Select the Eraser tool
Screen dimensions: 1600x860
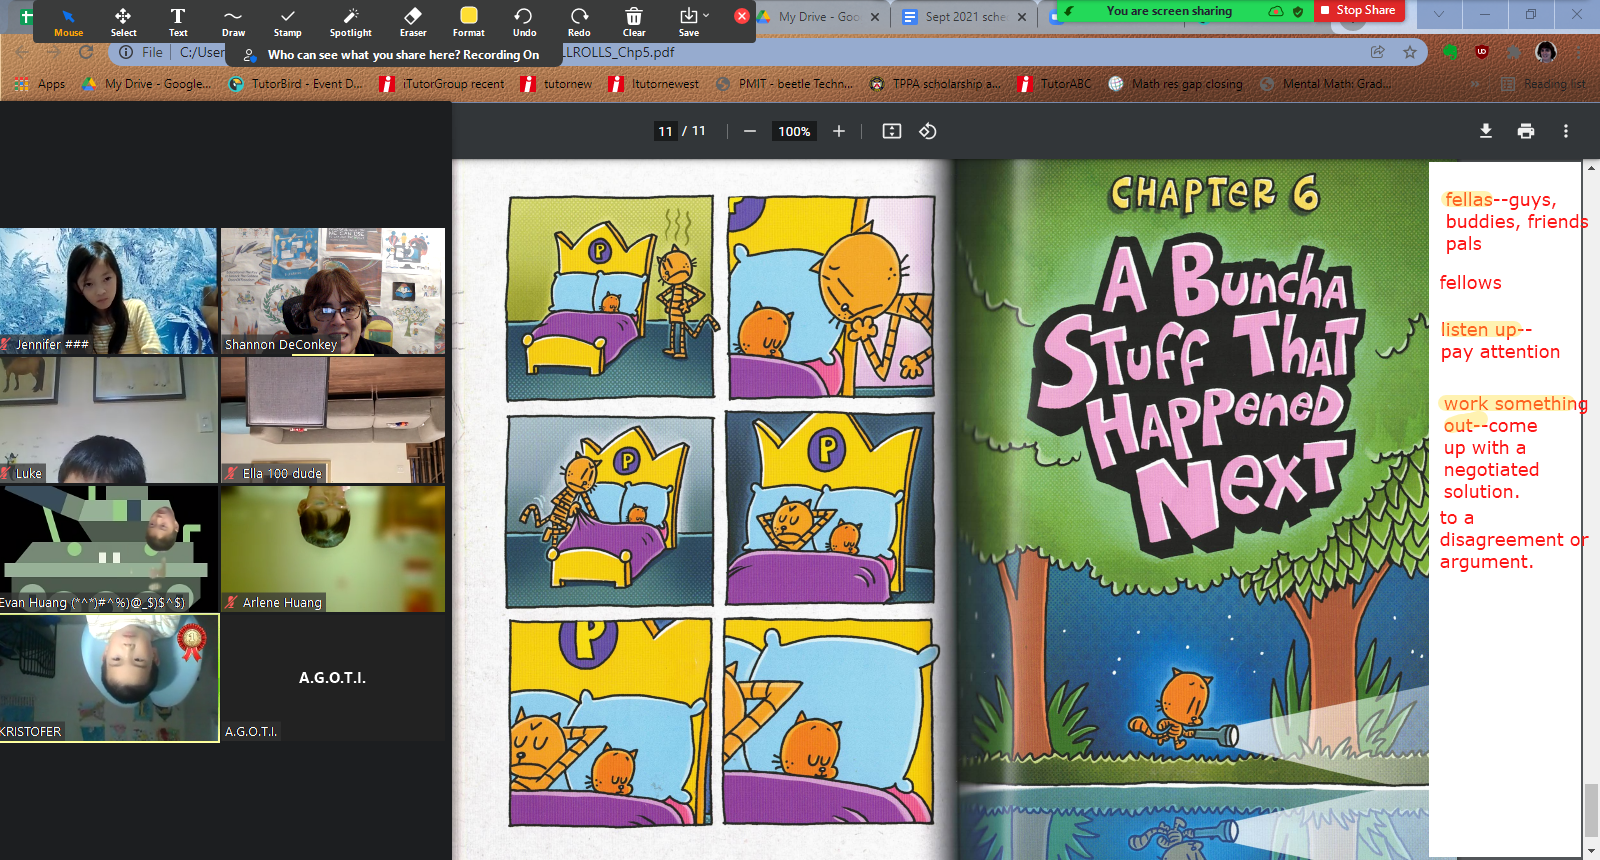point(413,22)
